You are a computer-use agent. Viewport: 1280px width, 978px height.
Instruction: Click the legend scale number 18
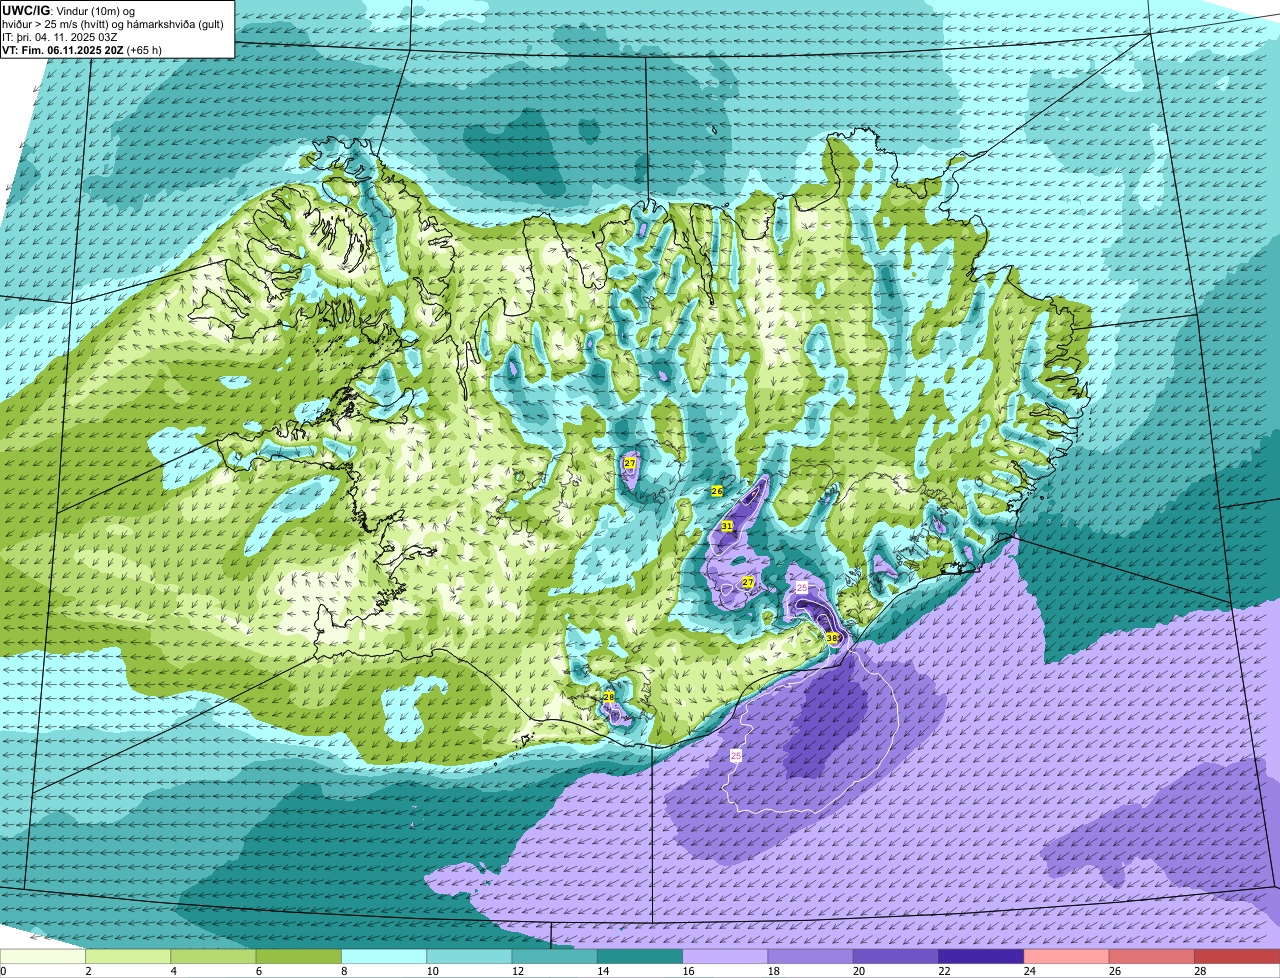[x=772, y=971]
